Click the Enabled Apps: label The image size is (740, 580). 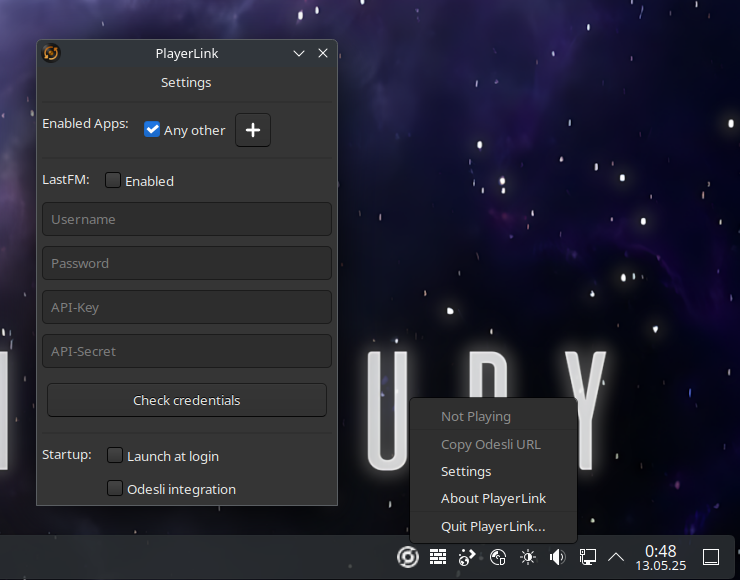pyautogui.click(x=85, y=124)
